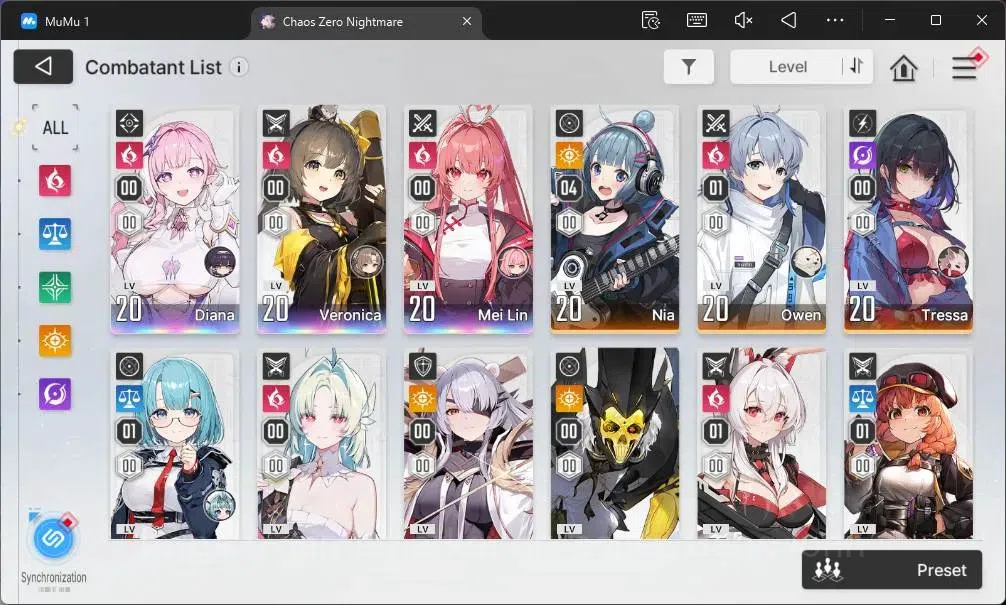Go back using the Combatant List arrow
1006x605 pixels.
click(43, 67)
